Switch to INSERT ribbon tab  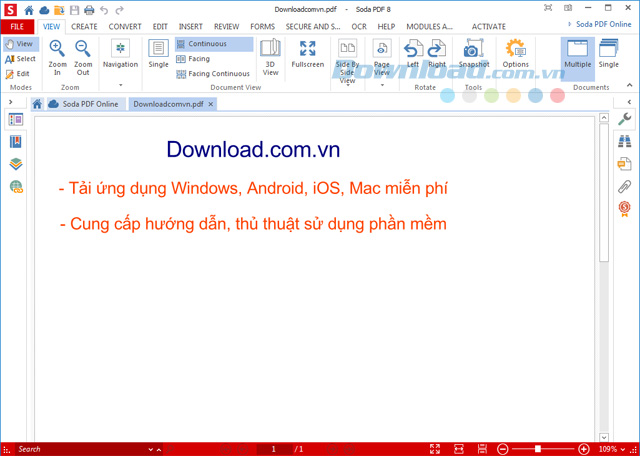click(x=191, y=27)
